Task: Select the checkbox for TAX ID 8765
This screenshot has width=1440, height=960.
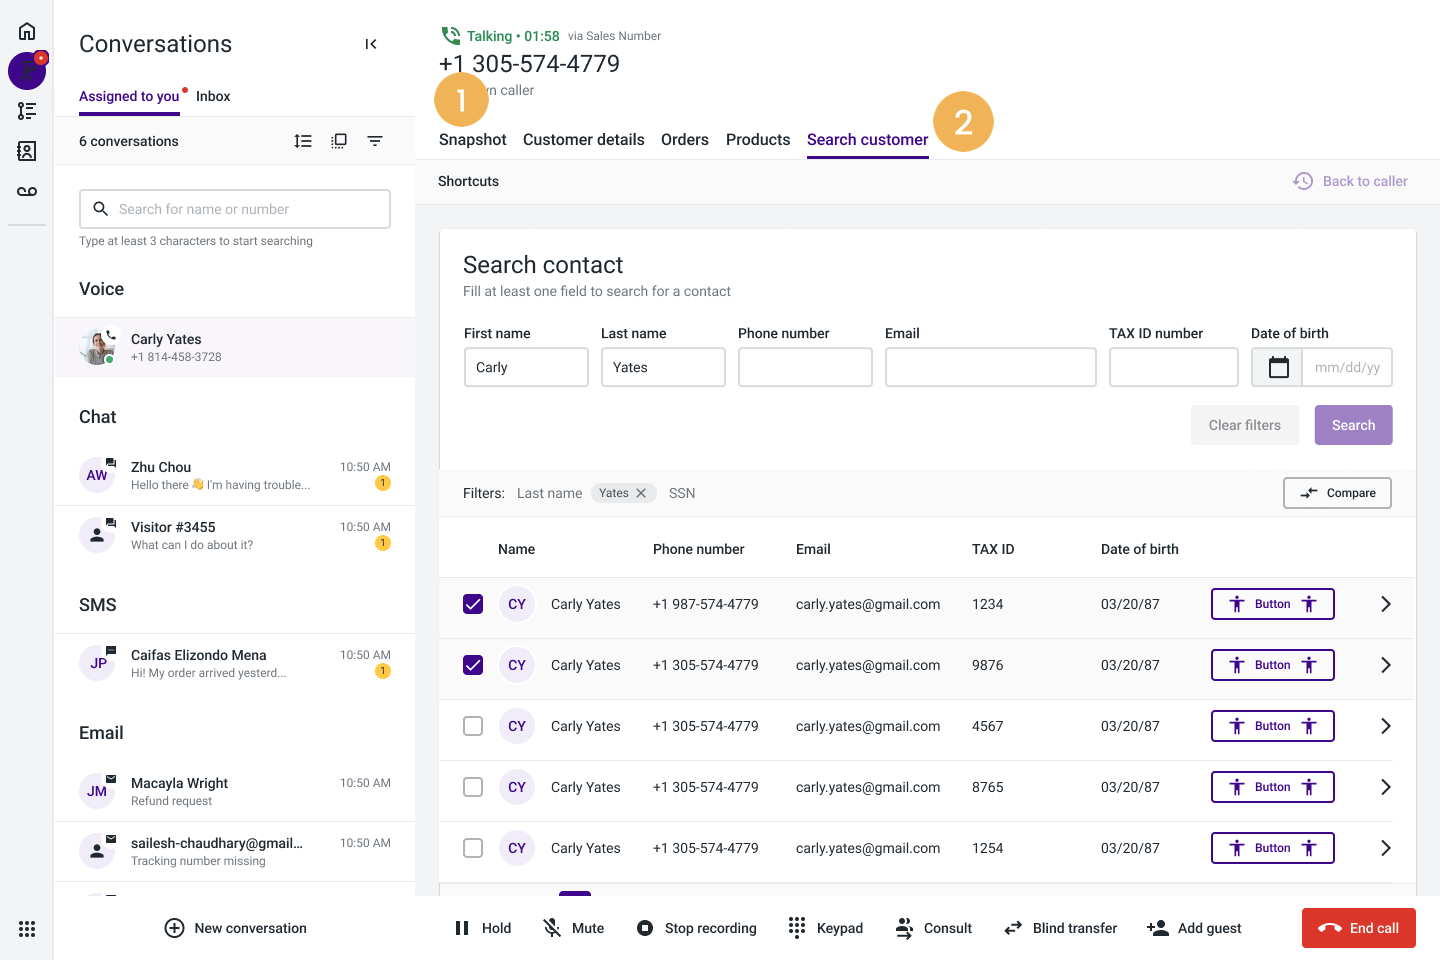Action: pos(473,787)
